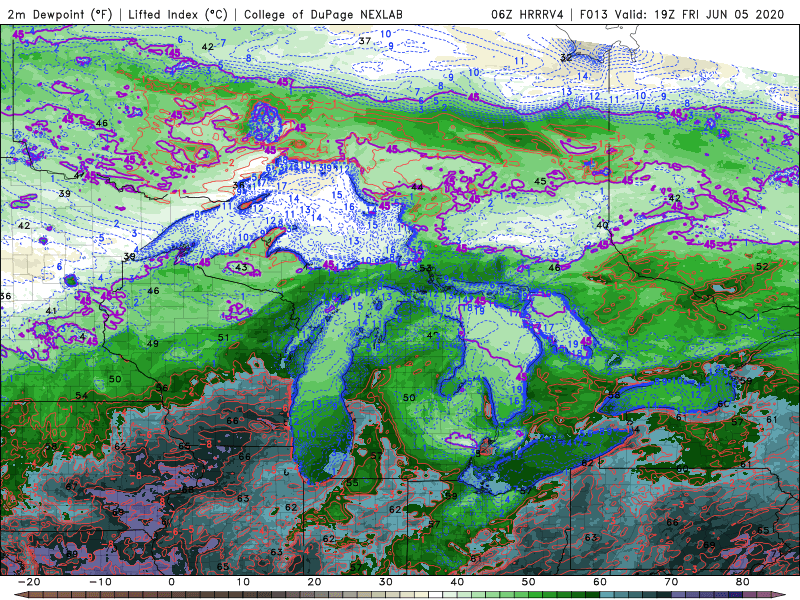Click the "Lifted Index (°C)" title text
This screenshot has width=800, height=600.
(x=178, y=15)
